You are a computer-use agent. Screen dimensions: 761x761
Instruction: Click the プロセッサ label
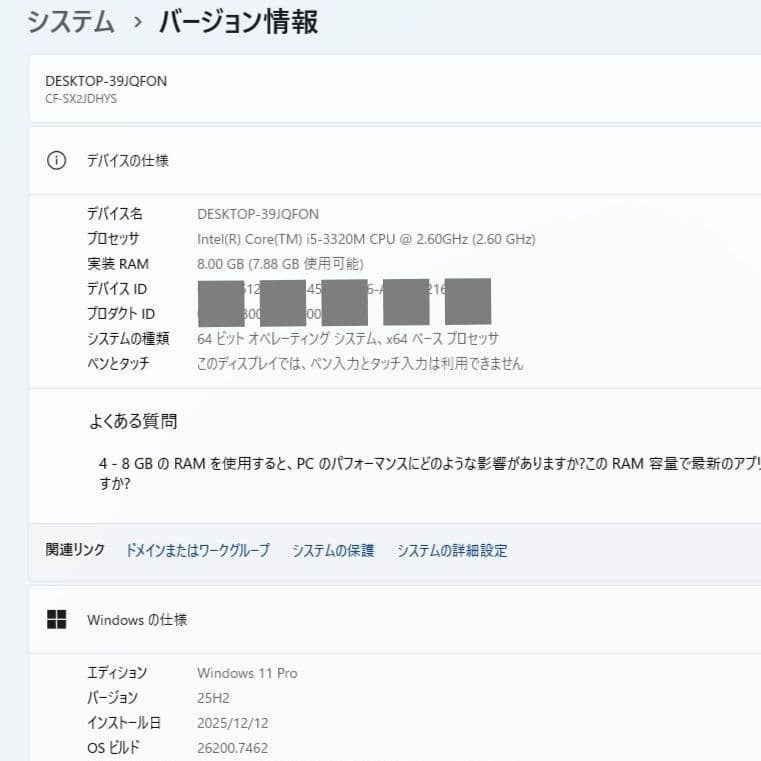pyautogui.click(x=113, y=238)
